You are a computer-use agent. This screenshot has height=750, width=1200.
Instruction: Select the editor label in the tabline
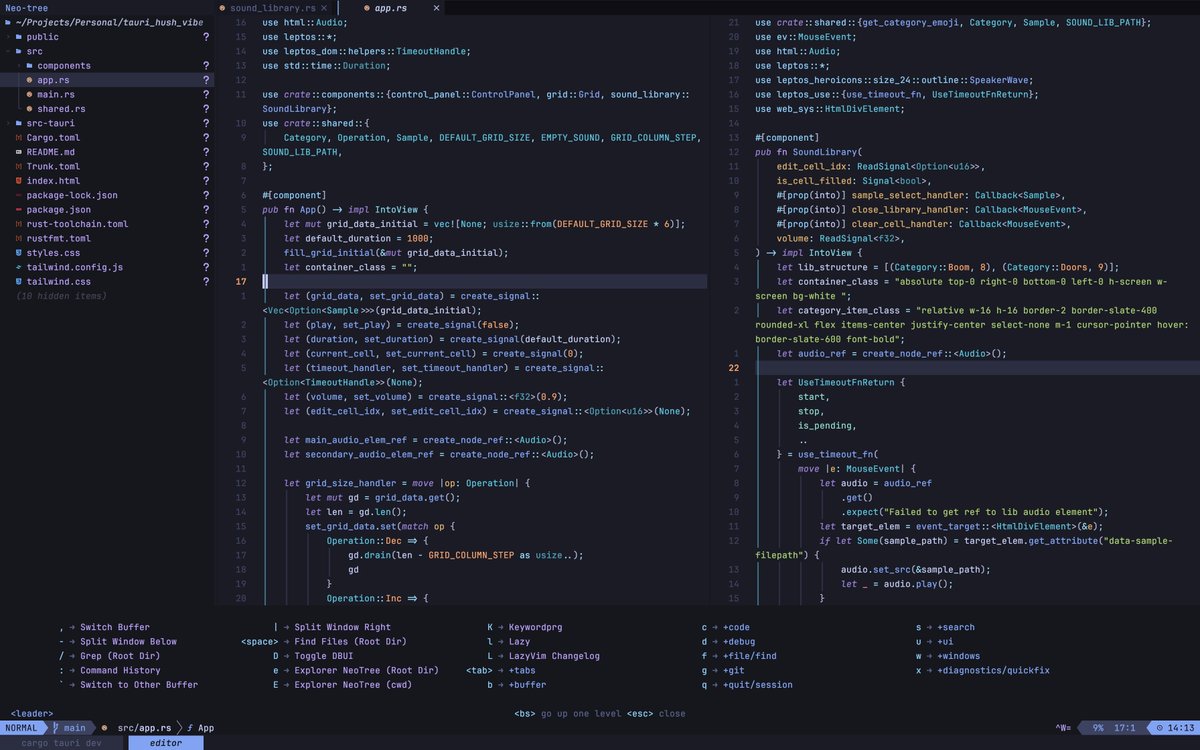166,743
